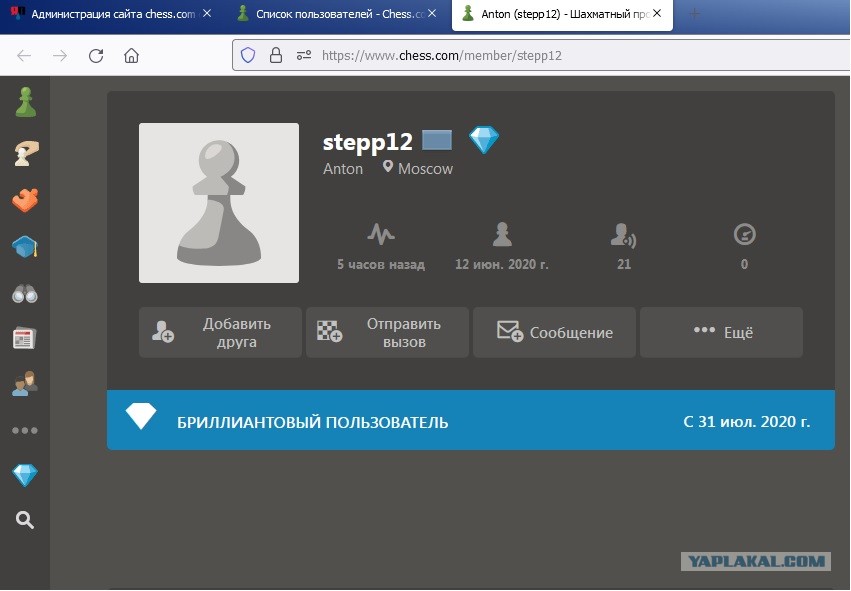851x591 pixels.
Task: Click the followers icon above 21
Action: point(623,235)
